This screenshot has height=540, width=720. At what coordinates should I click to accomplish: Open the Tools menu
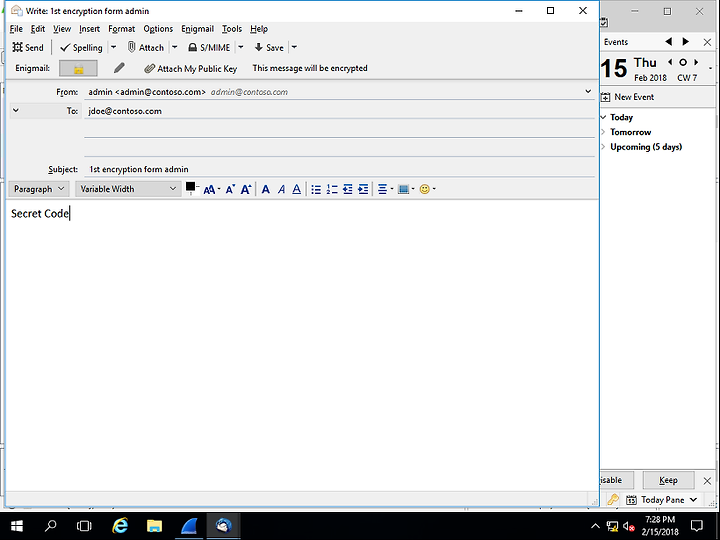click(232, 29)
